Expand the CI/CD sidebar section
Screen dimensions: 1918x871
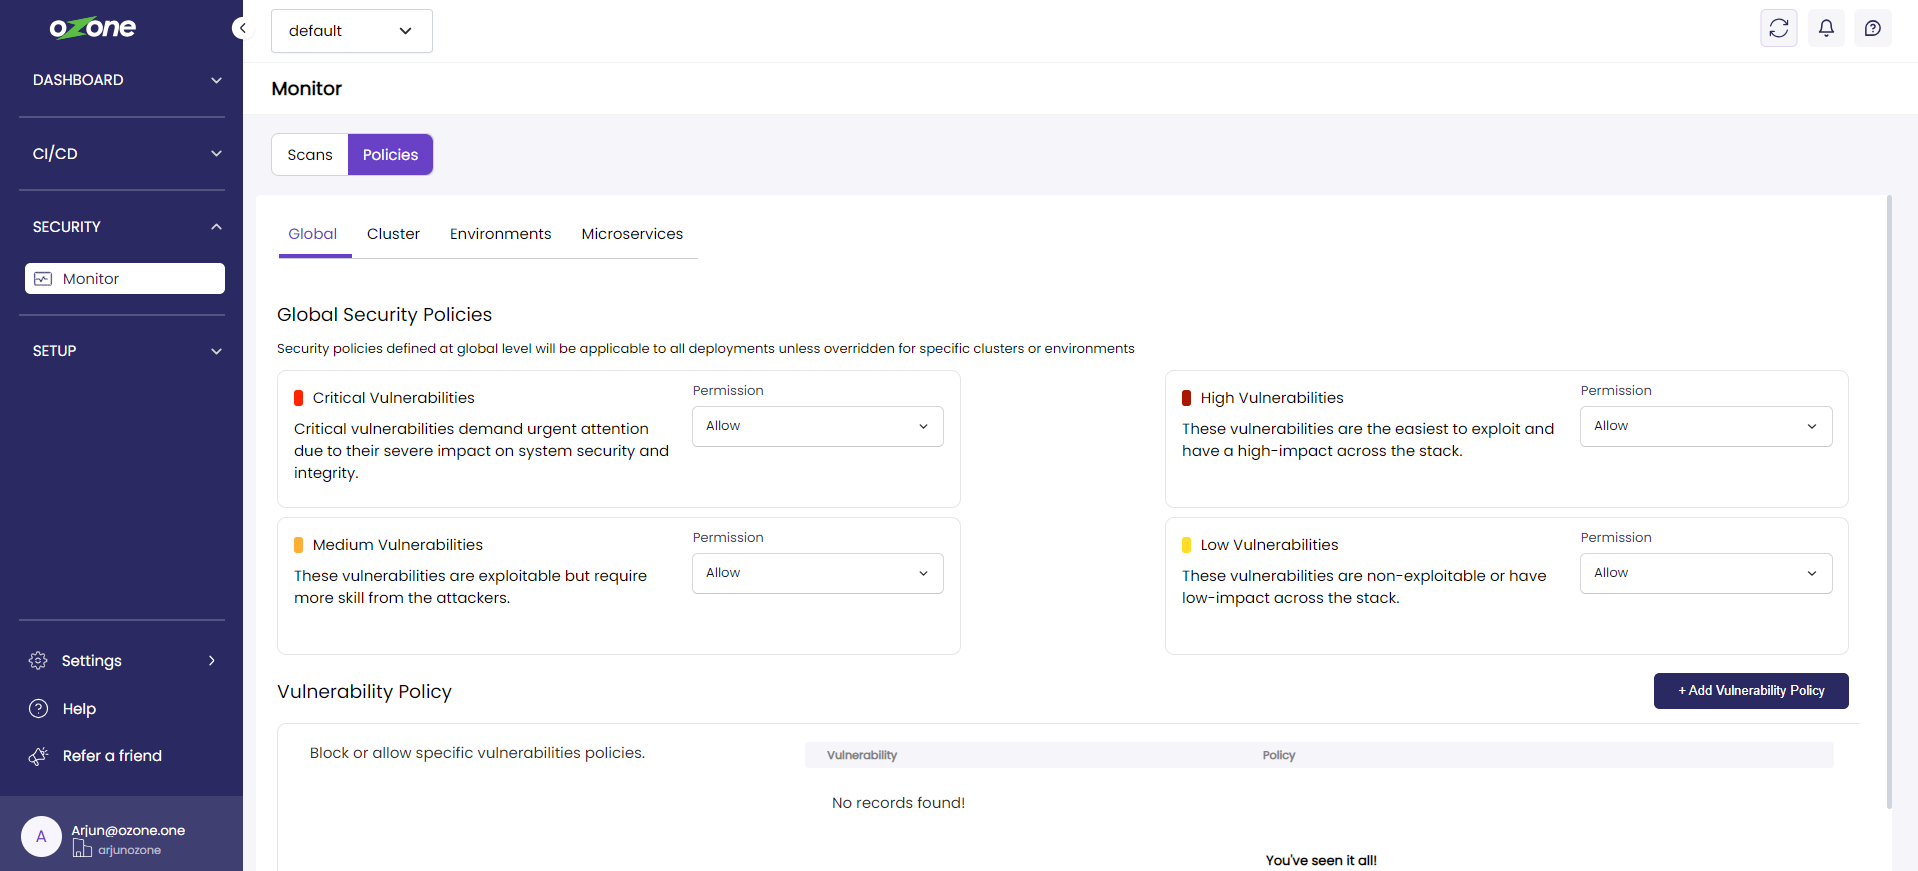click(x=126, y=154)
